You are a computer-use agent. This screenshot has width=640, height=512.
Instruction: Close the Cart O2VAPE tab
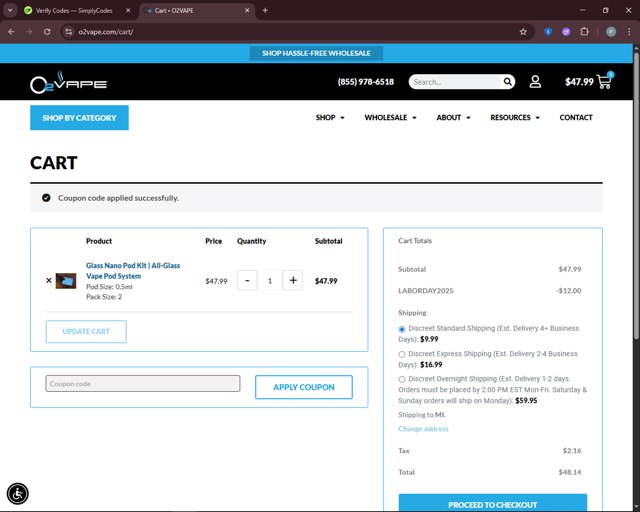(247, 11)
